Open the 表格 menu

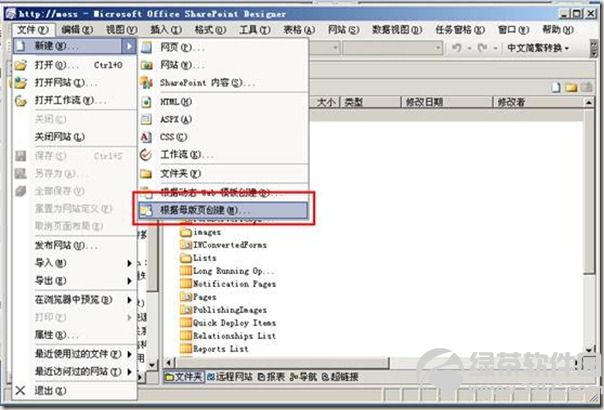[x=299, y=30]
